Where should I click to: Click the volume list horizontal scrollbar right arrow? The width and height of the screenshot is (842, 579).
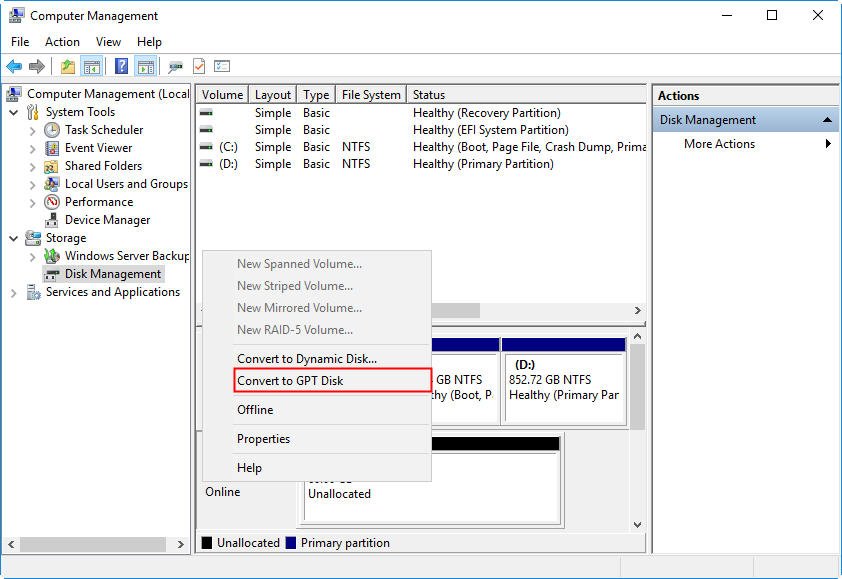click(x=637, y=310)
